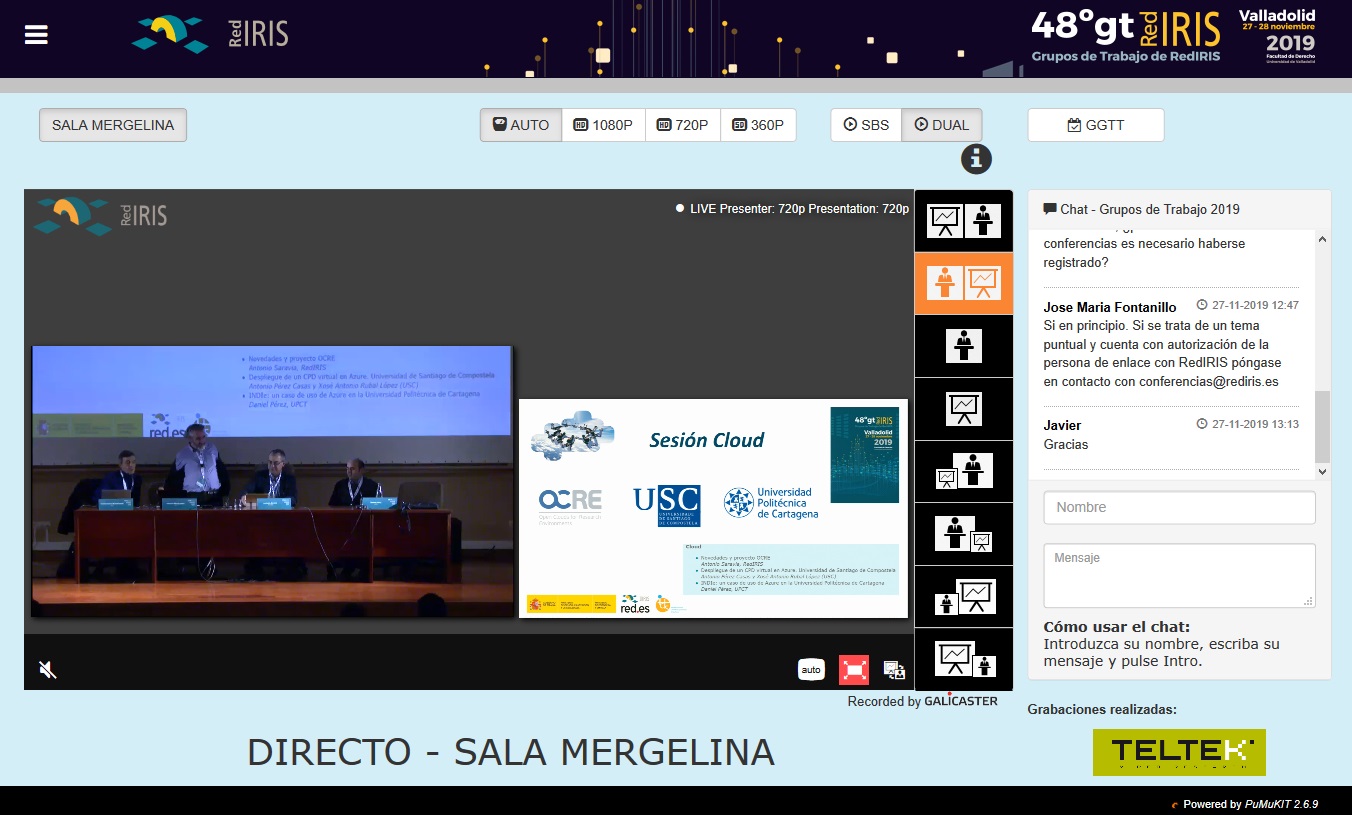Select the highlighted orange presenter-and-presentation layout
The height and width of the screenshot is (815, 1352).
[x=964, y=283]
